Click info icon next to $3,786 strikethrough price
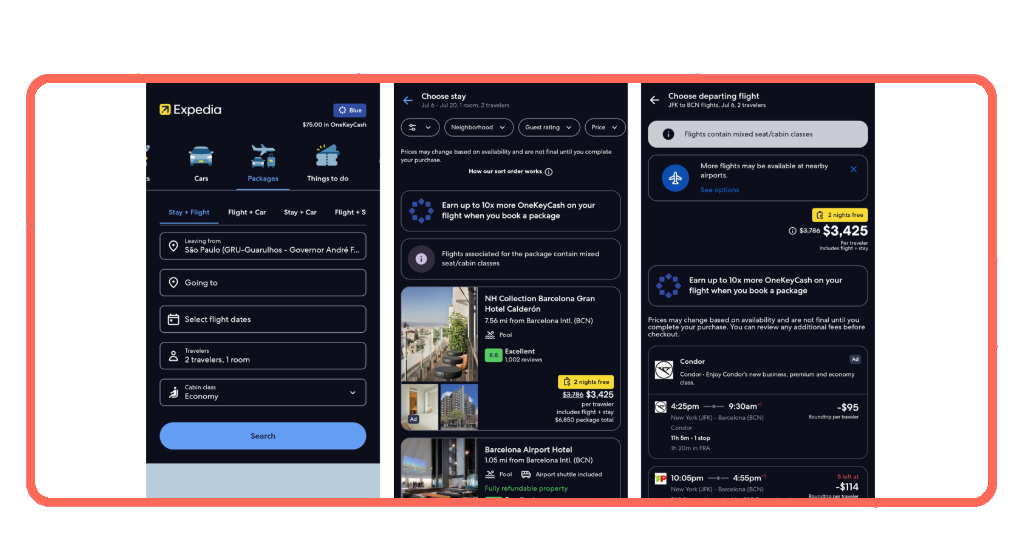This screenshot has height=536, width=1024. pyautogui.click(x=792, y=230)
